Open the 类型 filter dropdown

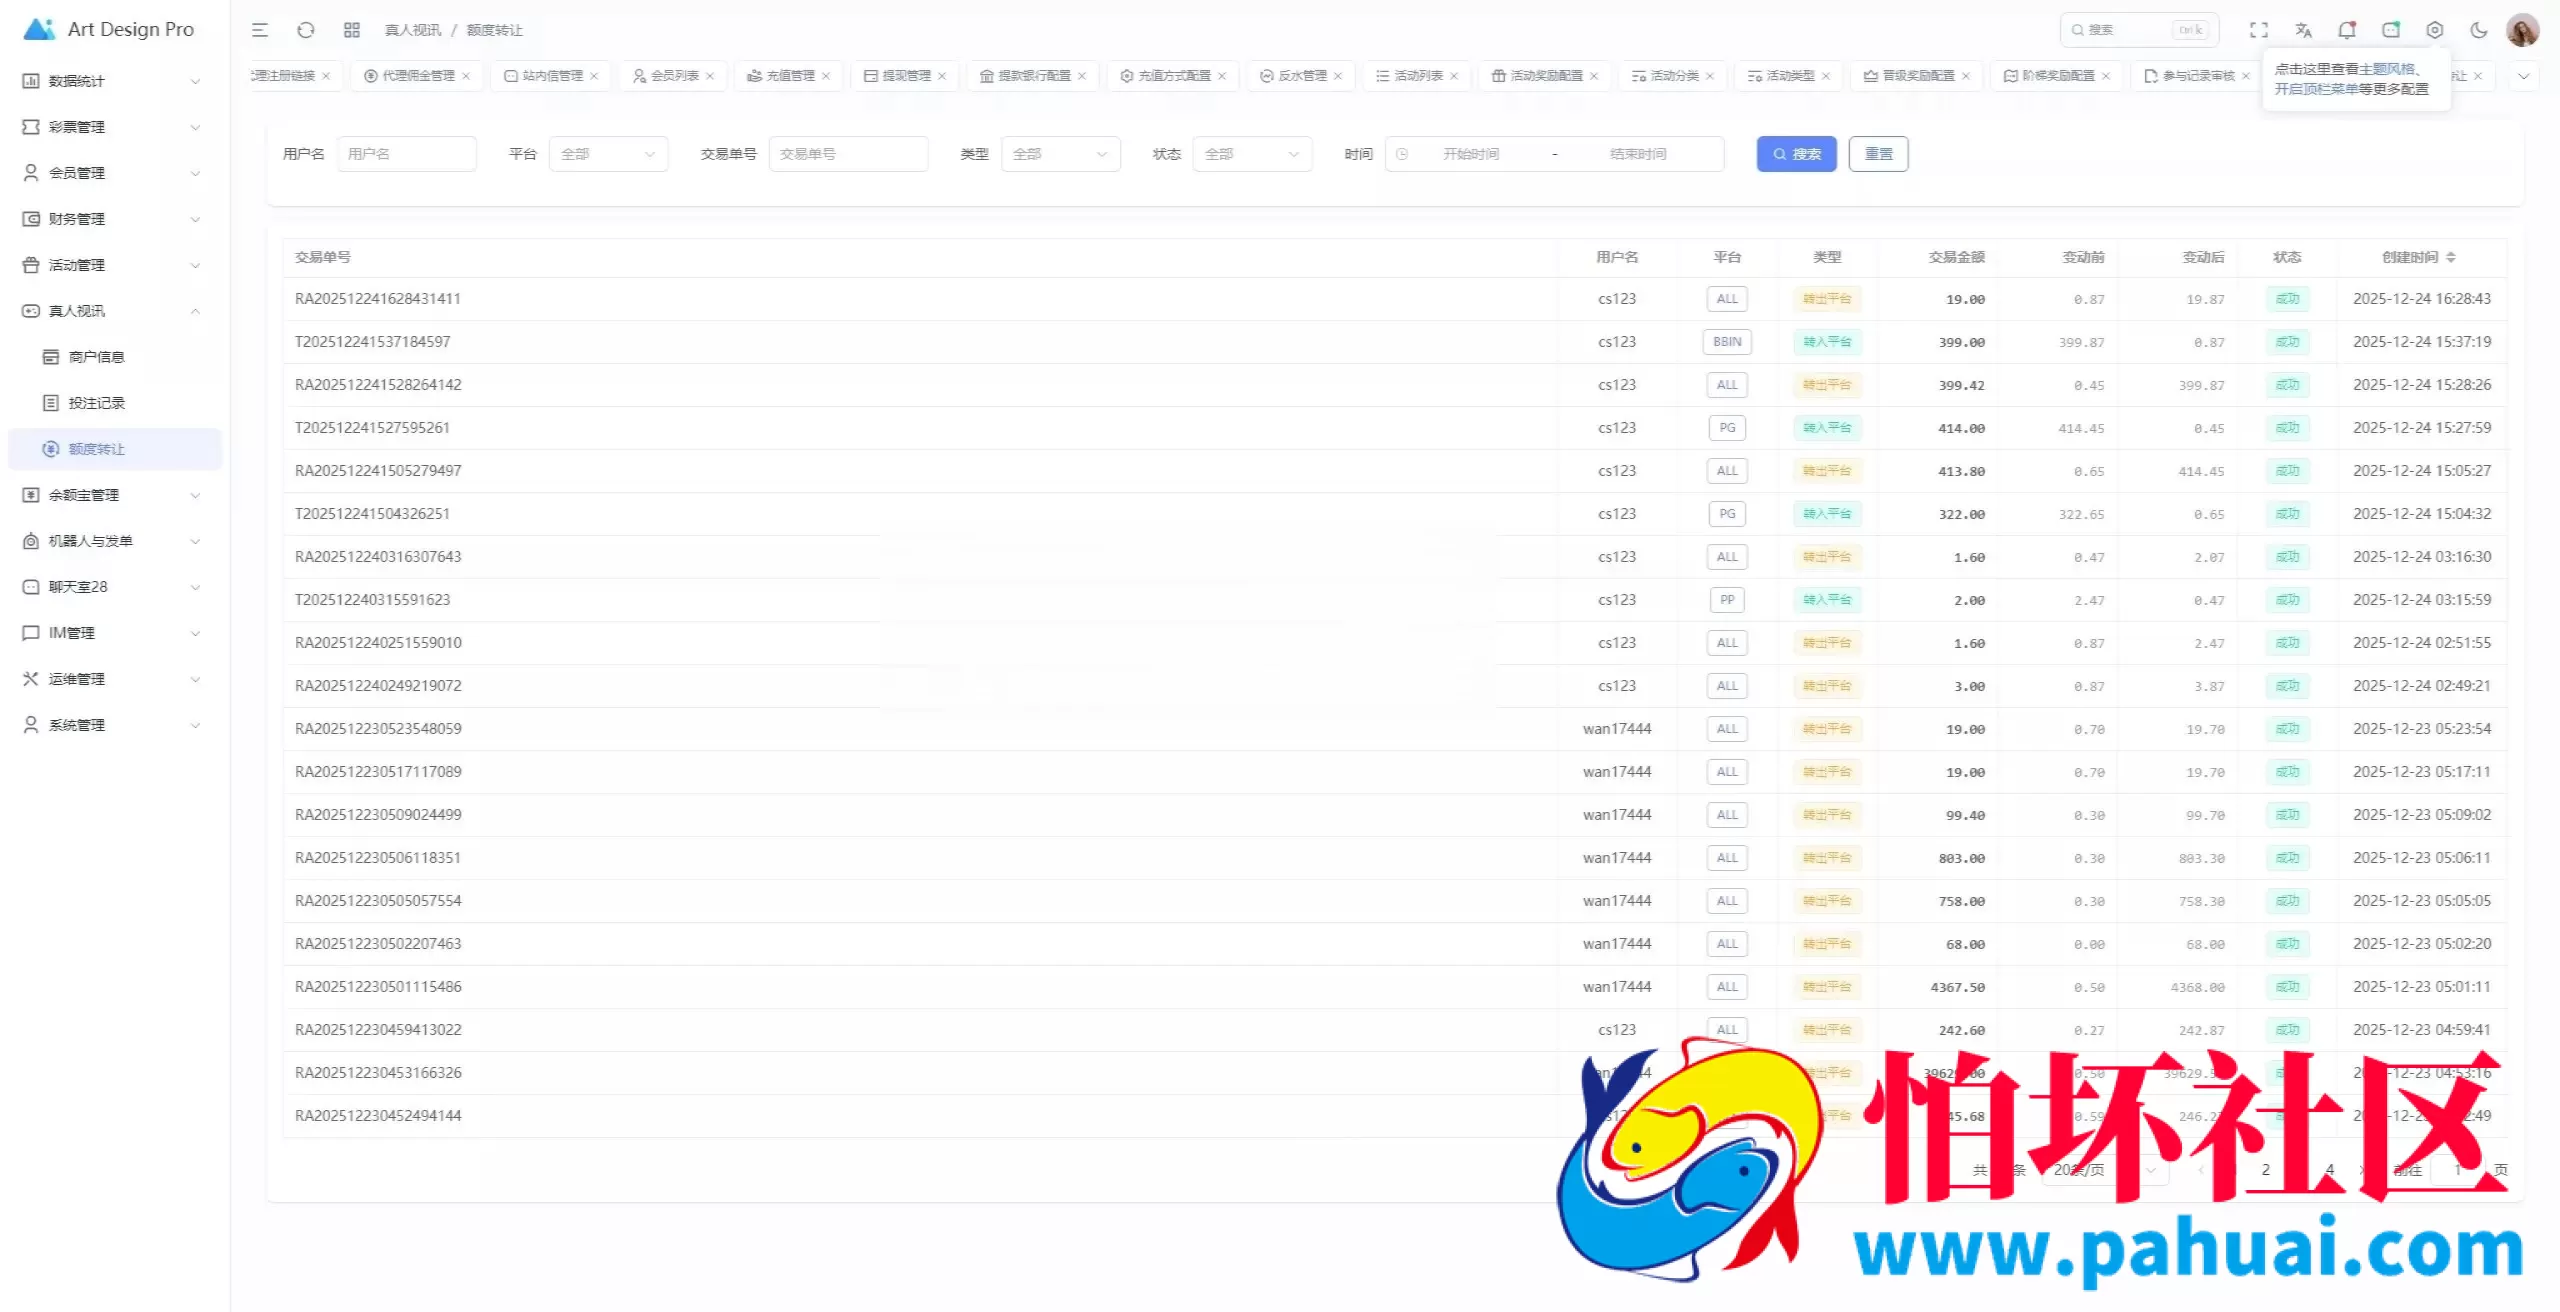coord(1060,154)
